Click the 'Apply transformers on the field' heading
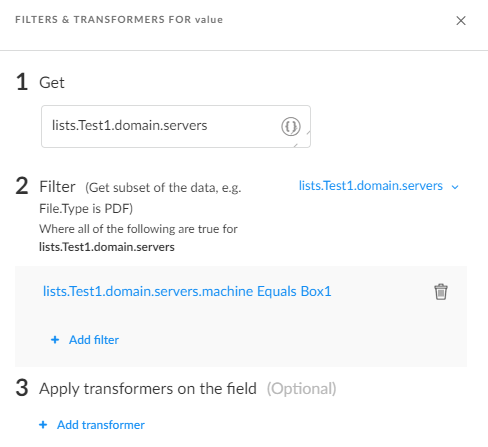The height and width of the screenshot is (447, 488). (148, 389)
